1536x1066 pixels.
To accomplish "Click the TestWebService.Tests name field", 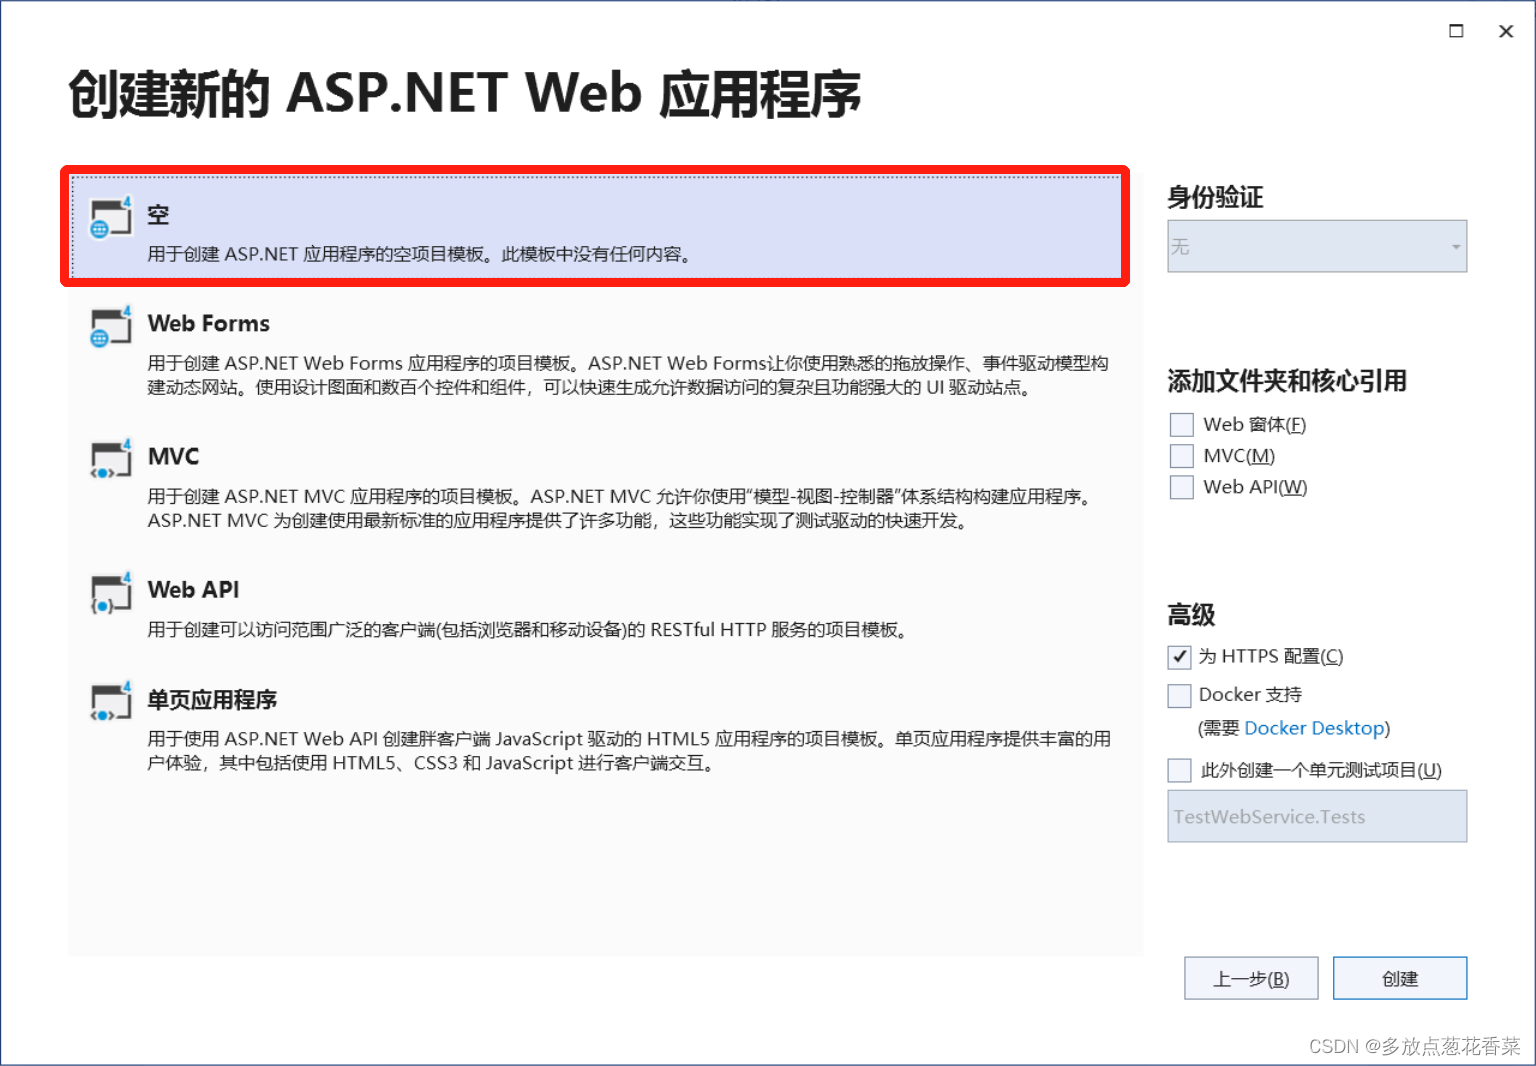I will pos(1316,816).
